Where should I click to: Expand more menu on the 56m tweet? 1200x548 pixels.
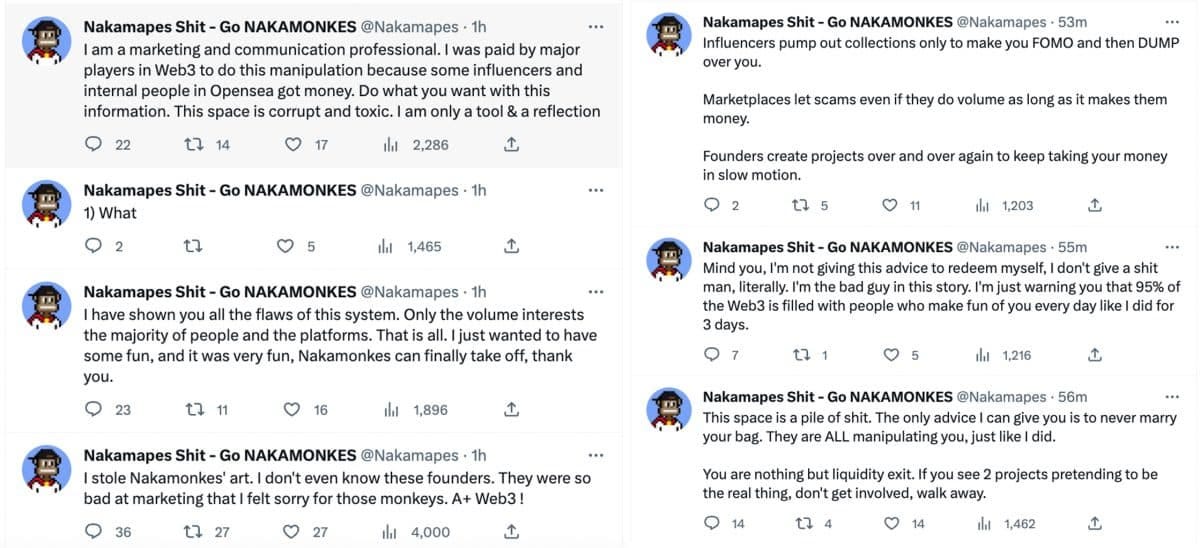click(x=1172, y=396)
